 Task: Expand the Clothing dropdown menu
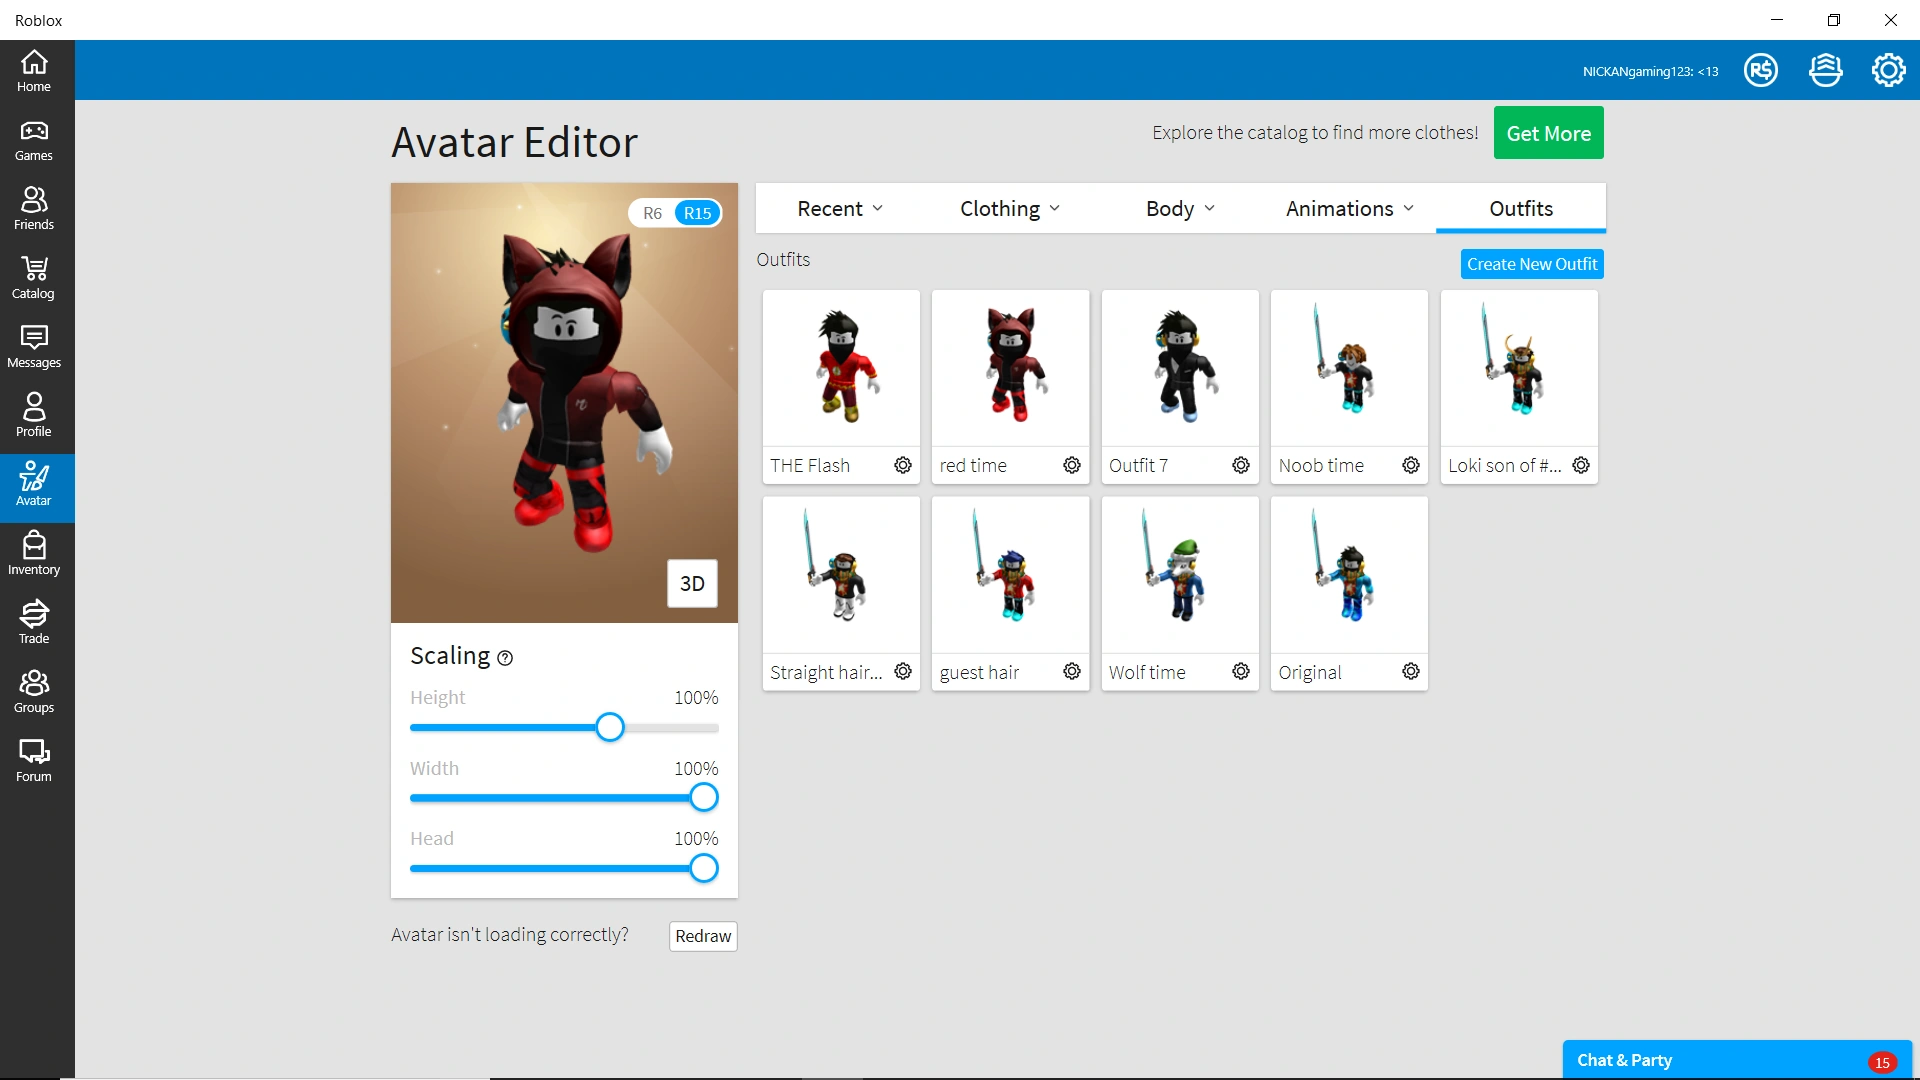1010,208
